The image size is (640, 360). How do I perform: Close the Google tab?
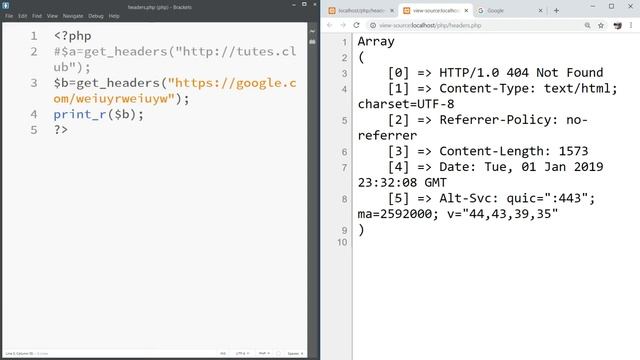coord(540,11)
